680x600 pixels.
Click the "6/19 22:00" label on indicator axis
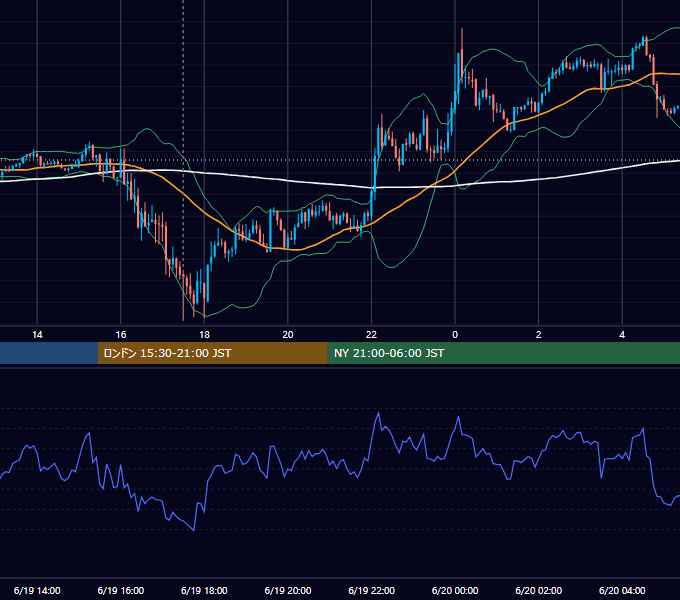pyautogui.click(x=371, y=590)
